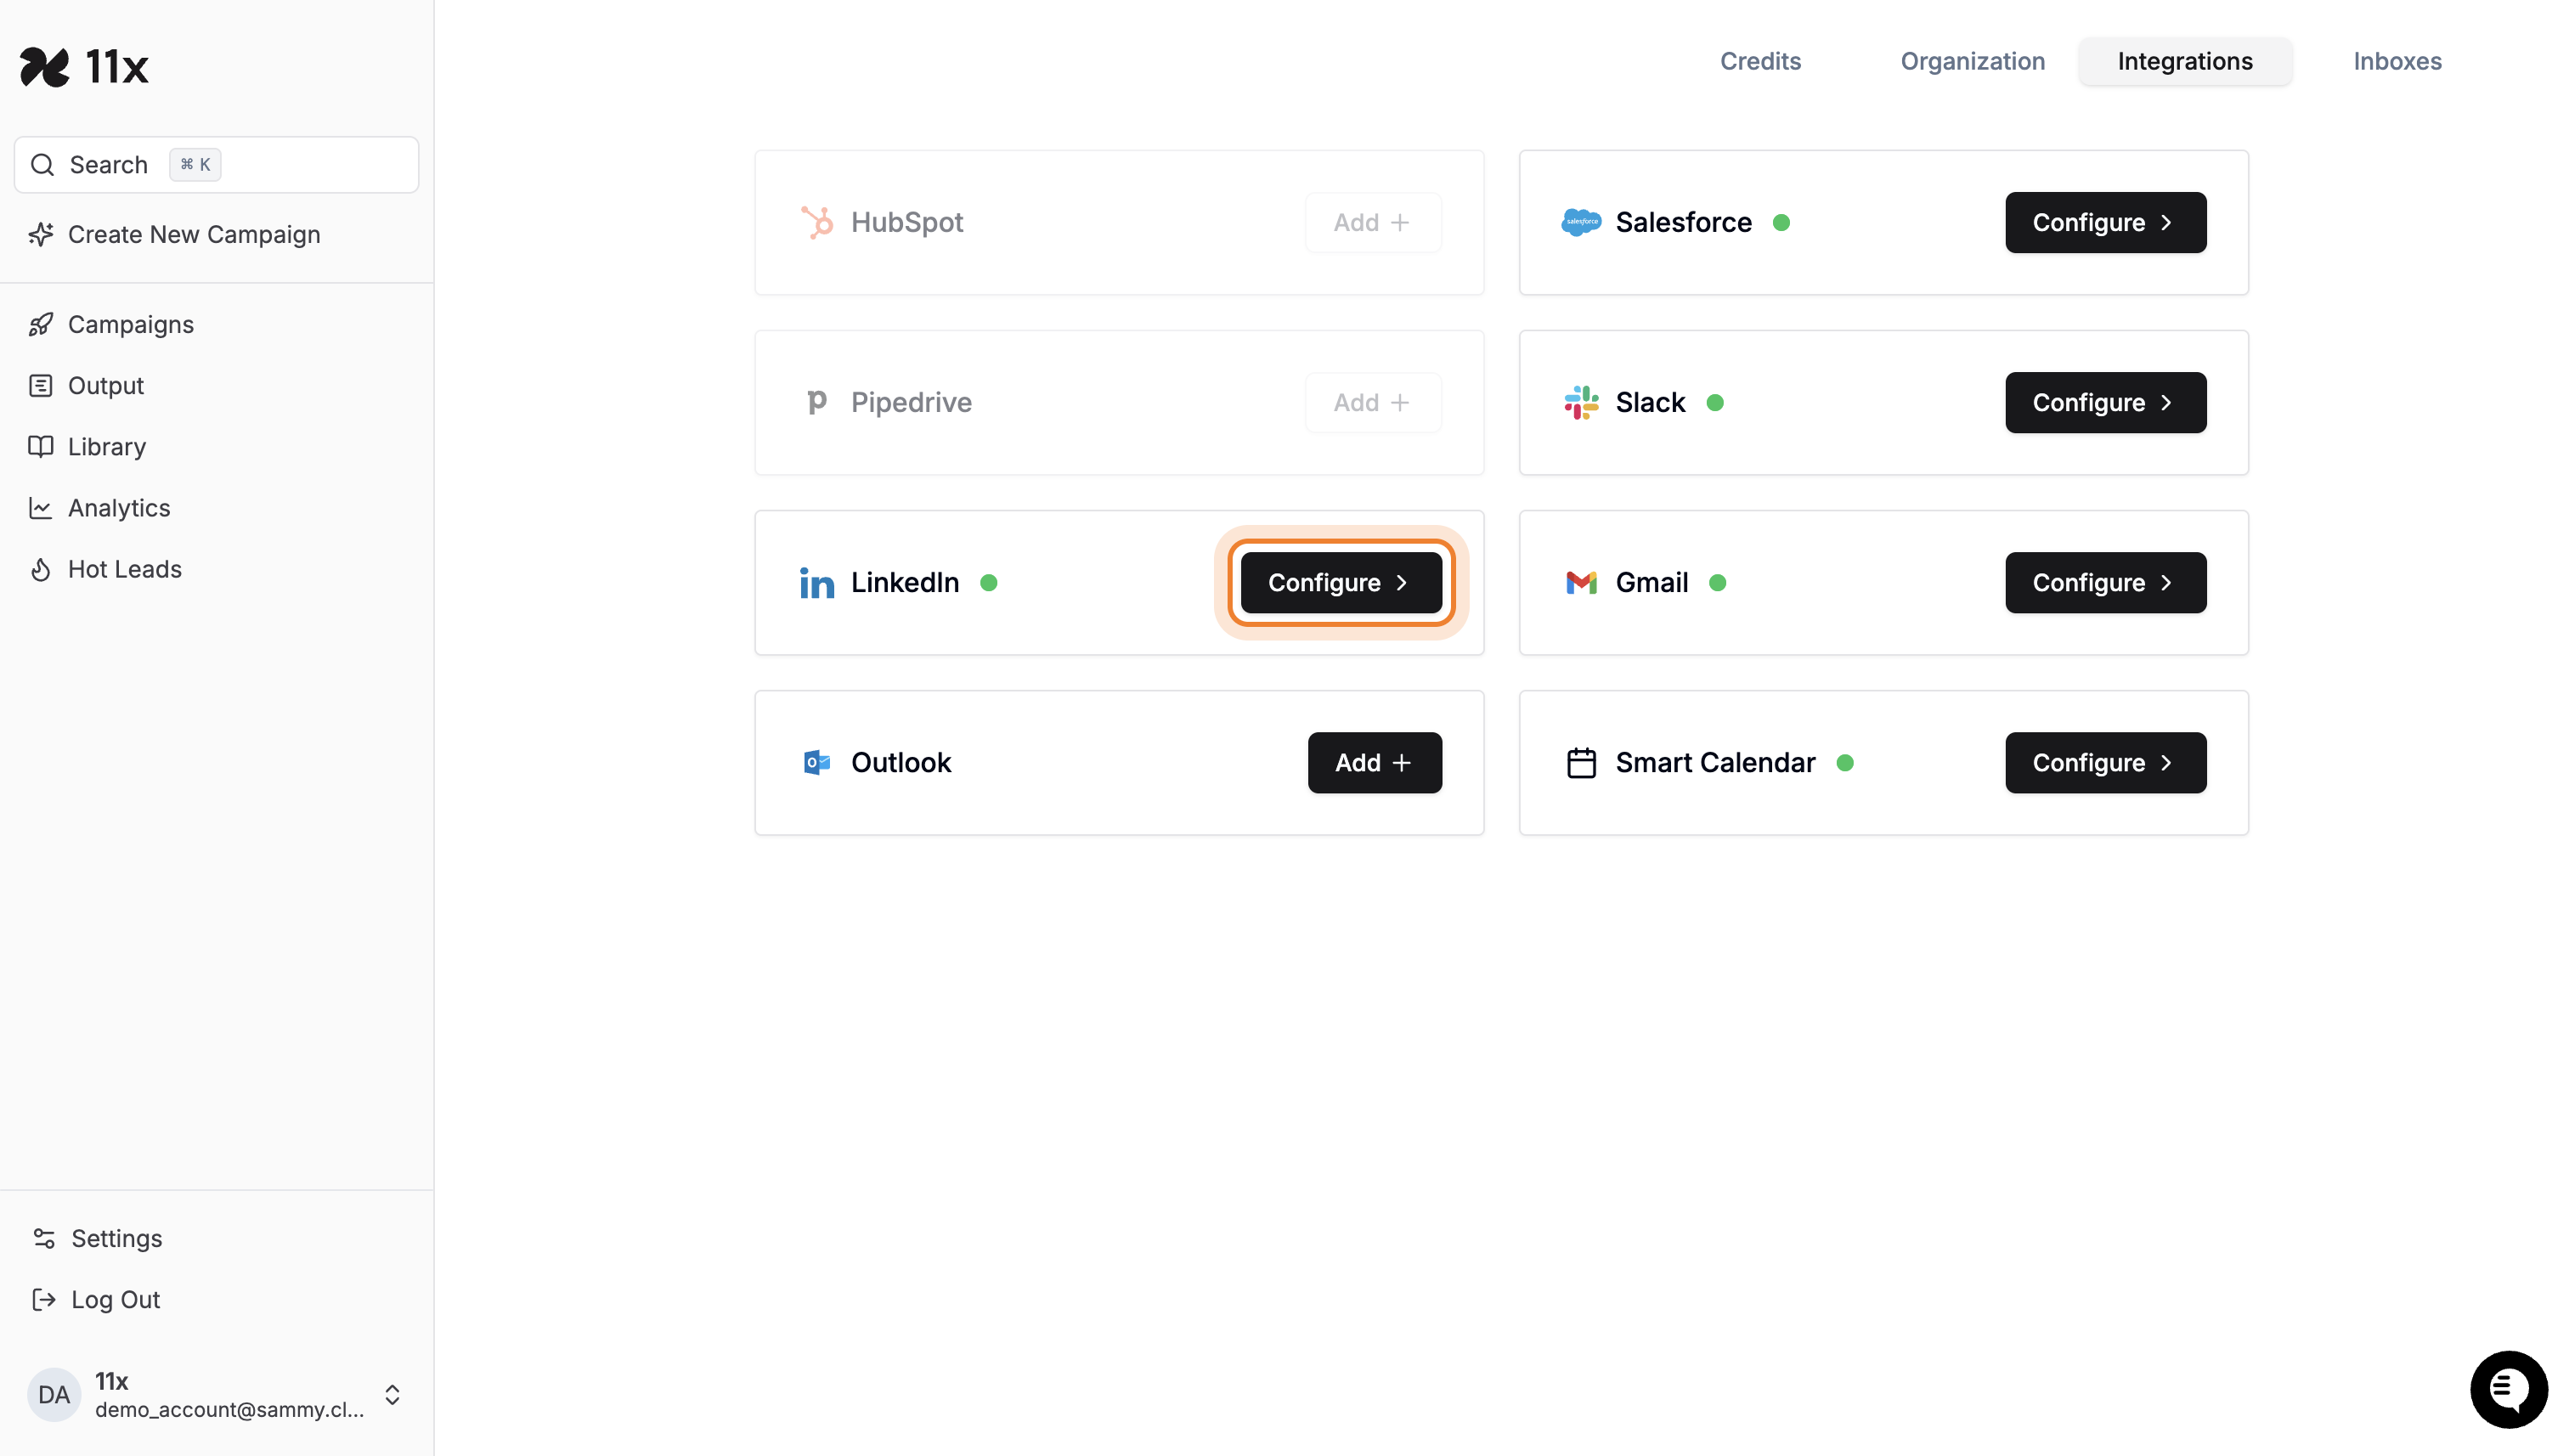Screen dimensions: 2569x1456
Task: Switch to the Inboxes tab
Action: click(2397, 61)
